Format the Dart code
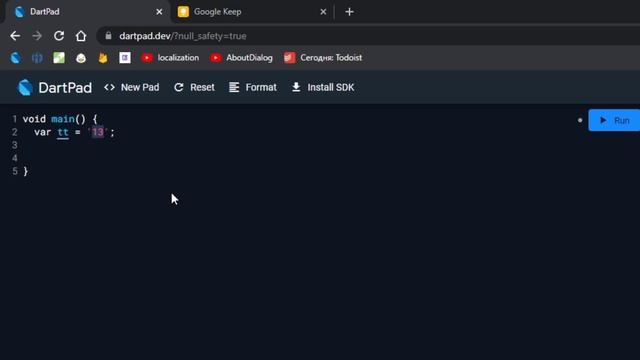 coord(253,87)
